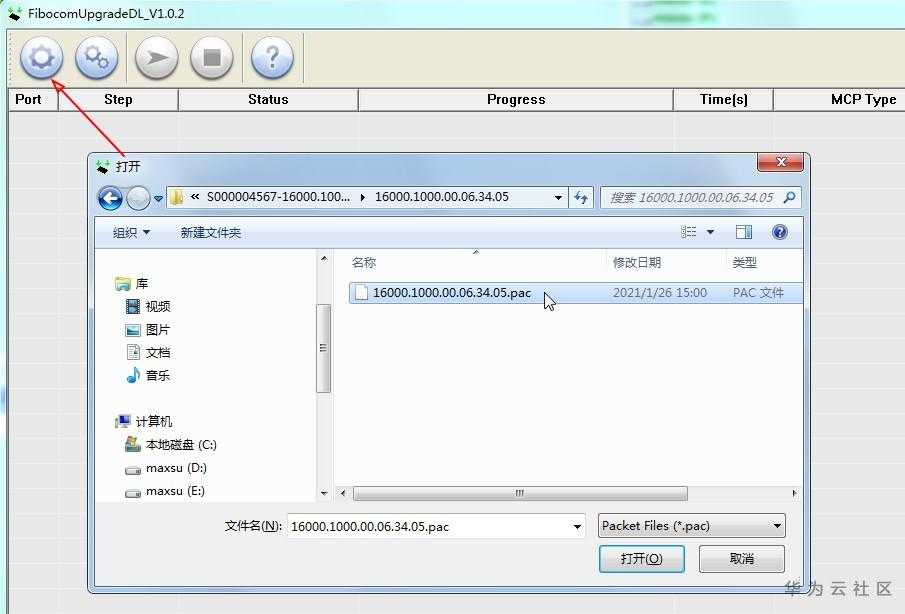The image size is (905, 614).
Task: Click the change view icon
Action: coord(689,232)
